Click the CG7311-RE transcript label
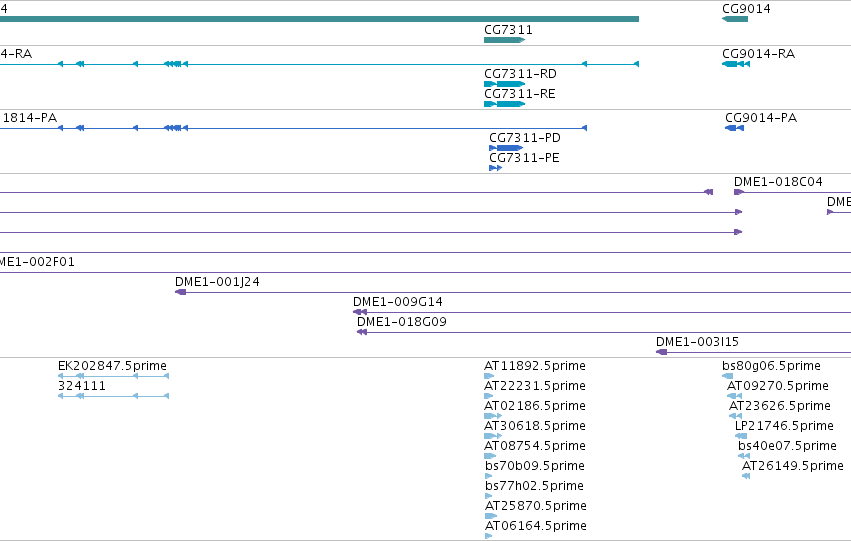Screen dimensions: 851x541 coord(519,94)
